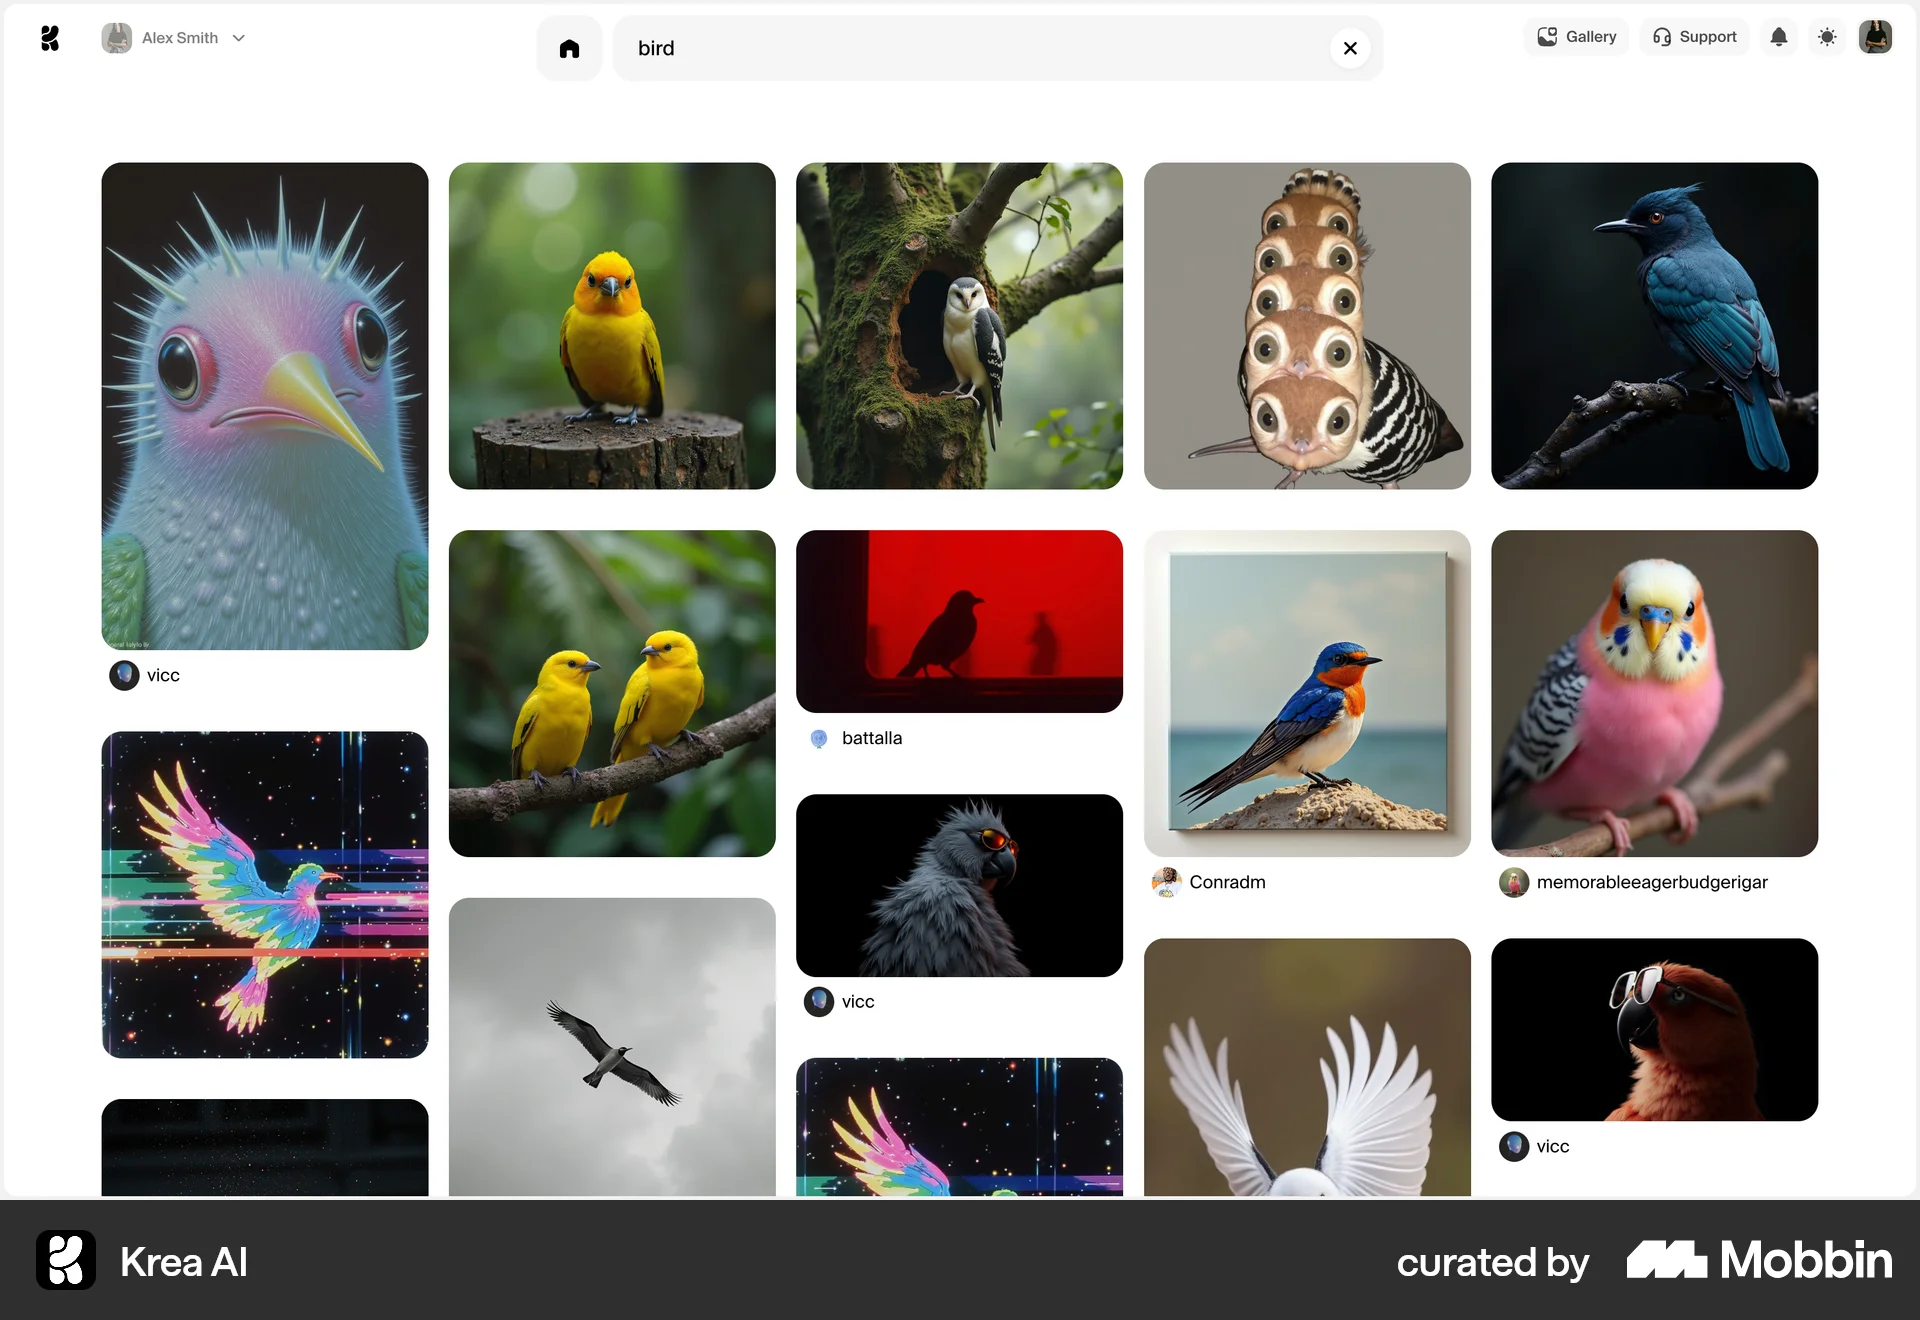Open the Gallery page

[x=1577, y=37]
